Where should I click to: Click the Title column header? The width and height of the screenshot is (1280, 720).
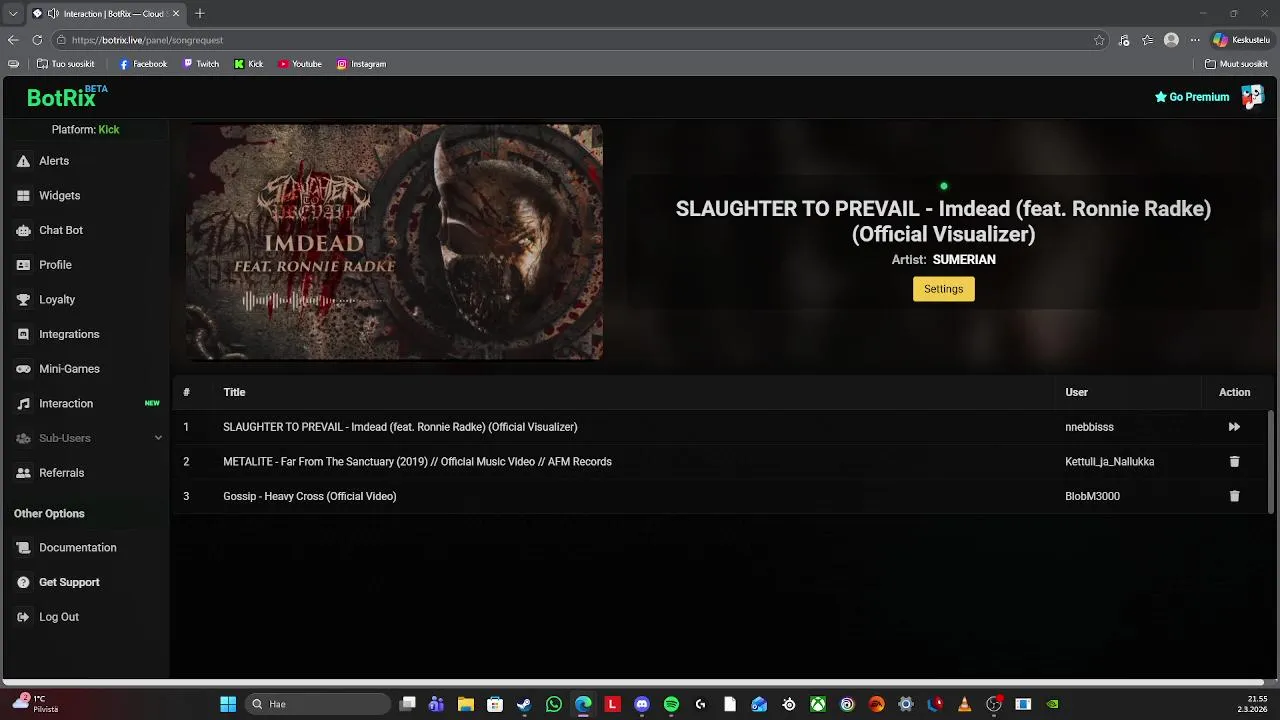click(x=234, y=393)
